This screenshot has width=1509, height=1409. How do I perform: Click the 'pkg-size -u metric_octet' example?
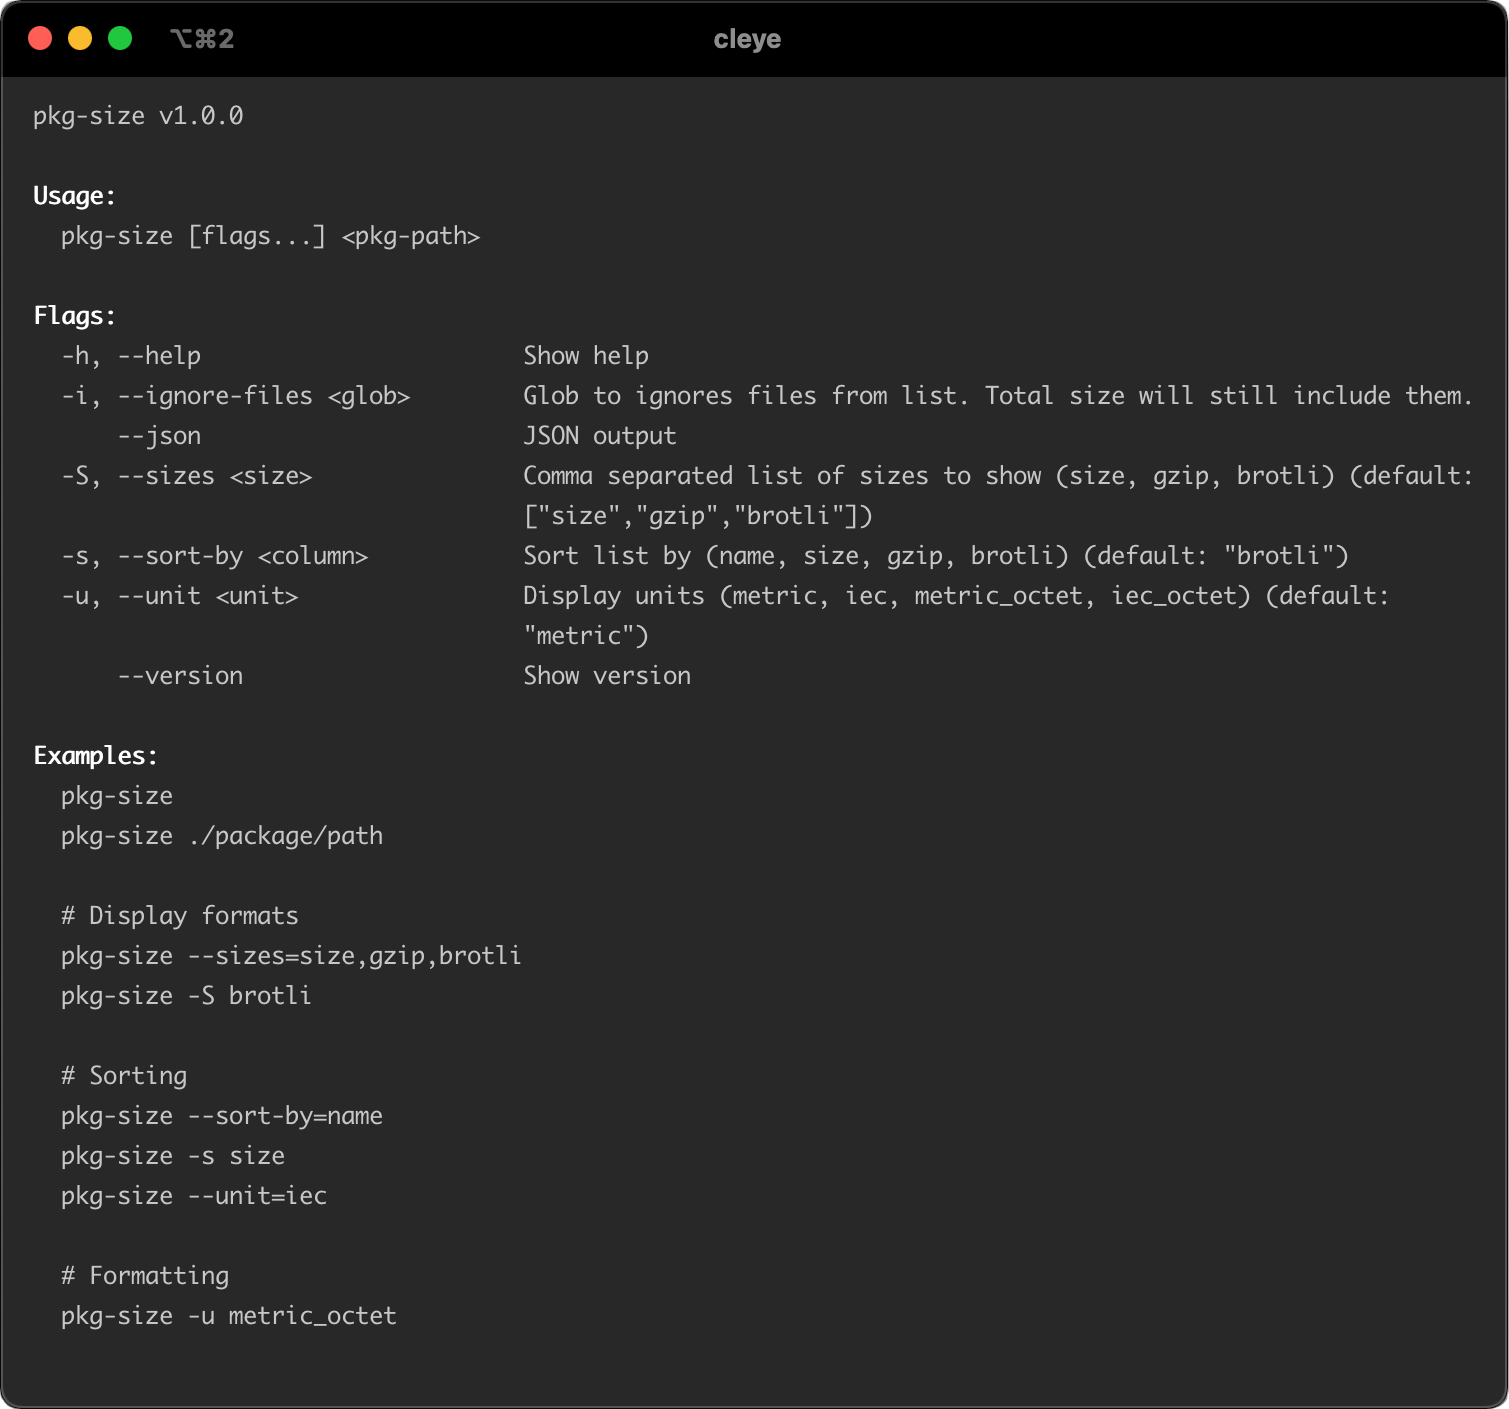[x=229, y=1316]
